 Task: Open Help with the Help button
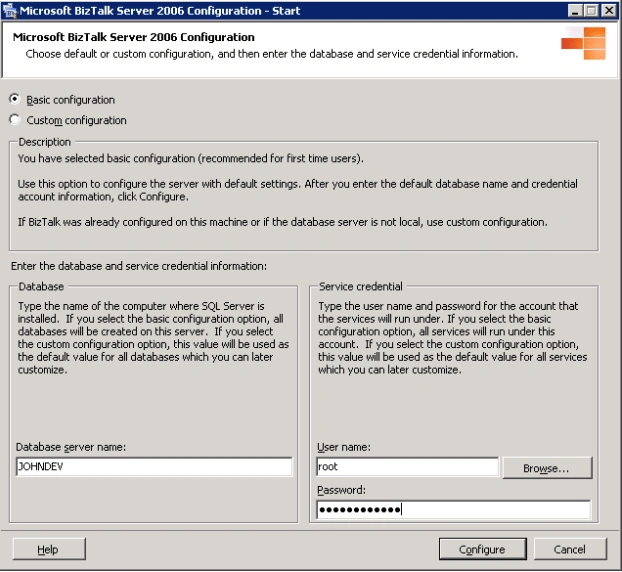click(x=48, y=549)
